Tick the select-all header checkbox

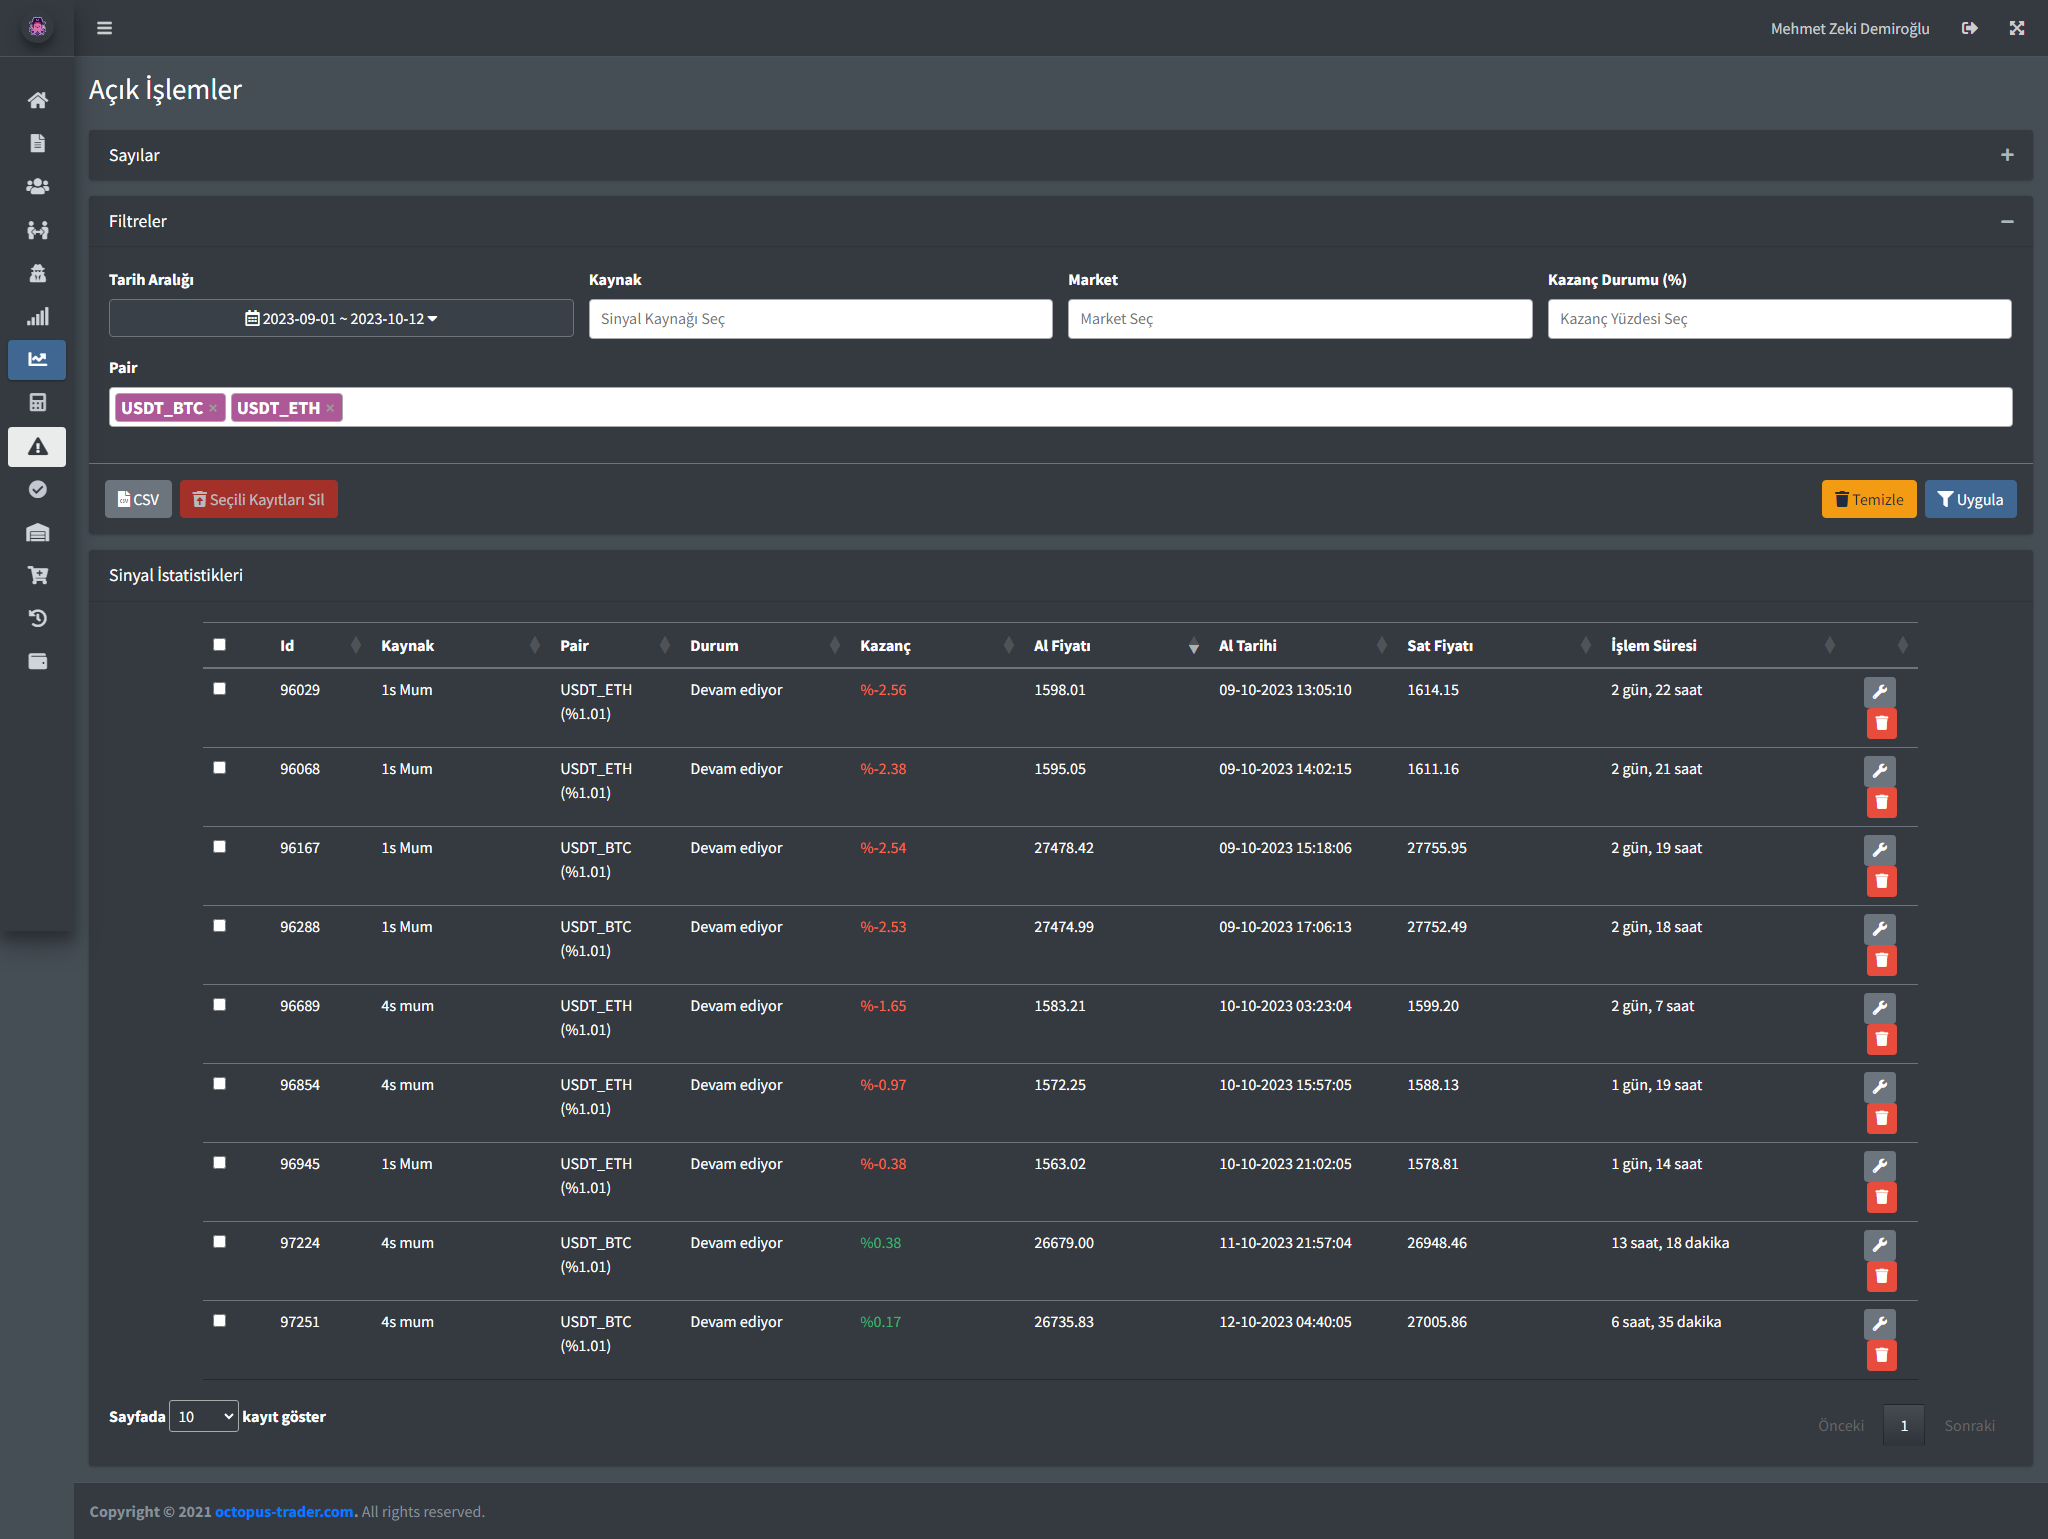point(219,645)
